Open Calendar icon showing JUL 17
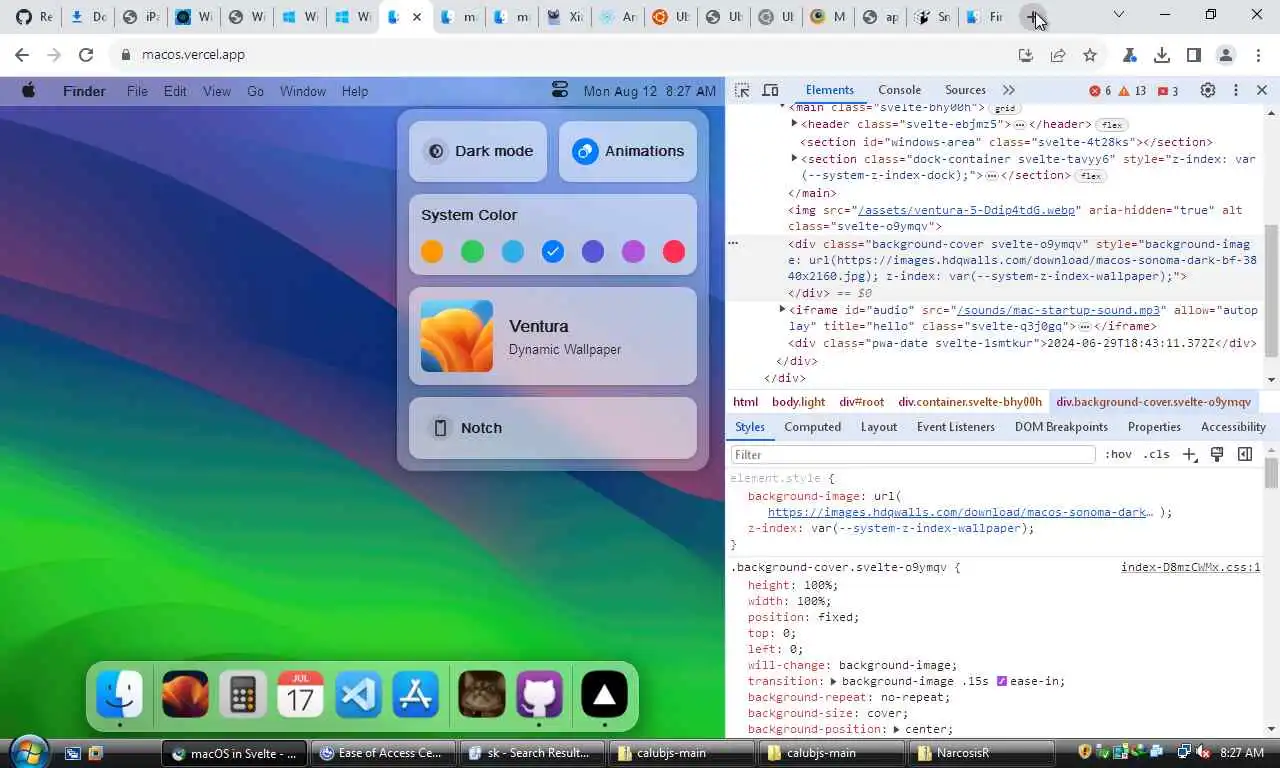1280x768 pixels. (300, 694)
